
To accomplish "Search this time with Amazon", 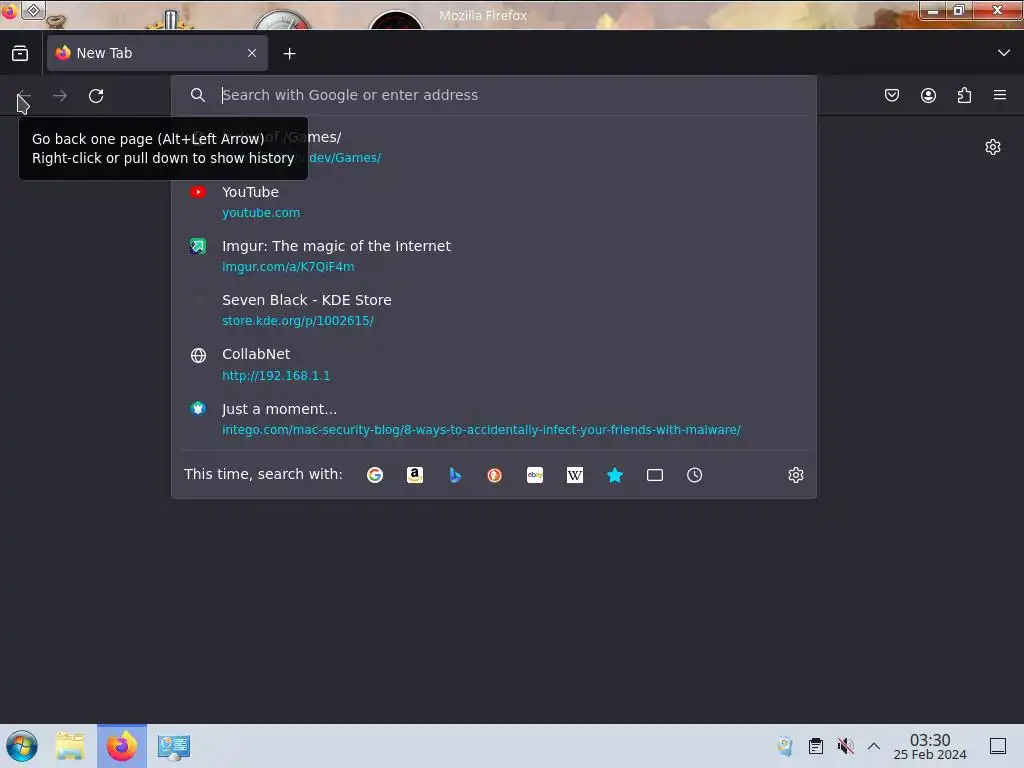I will [x=415, y=475].
